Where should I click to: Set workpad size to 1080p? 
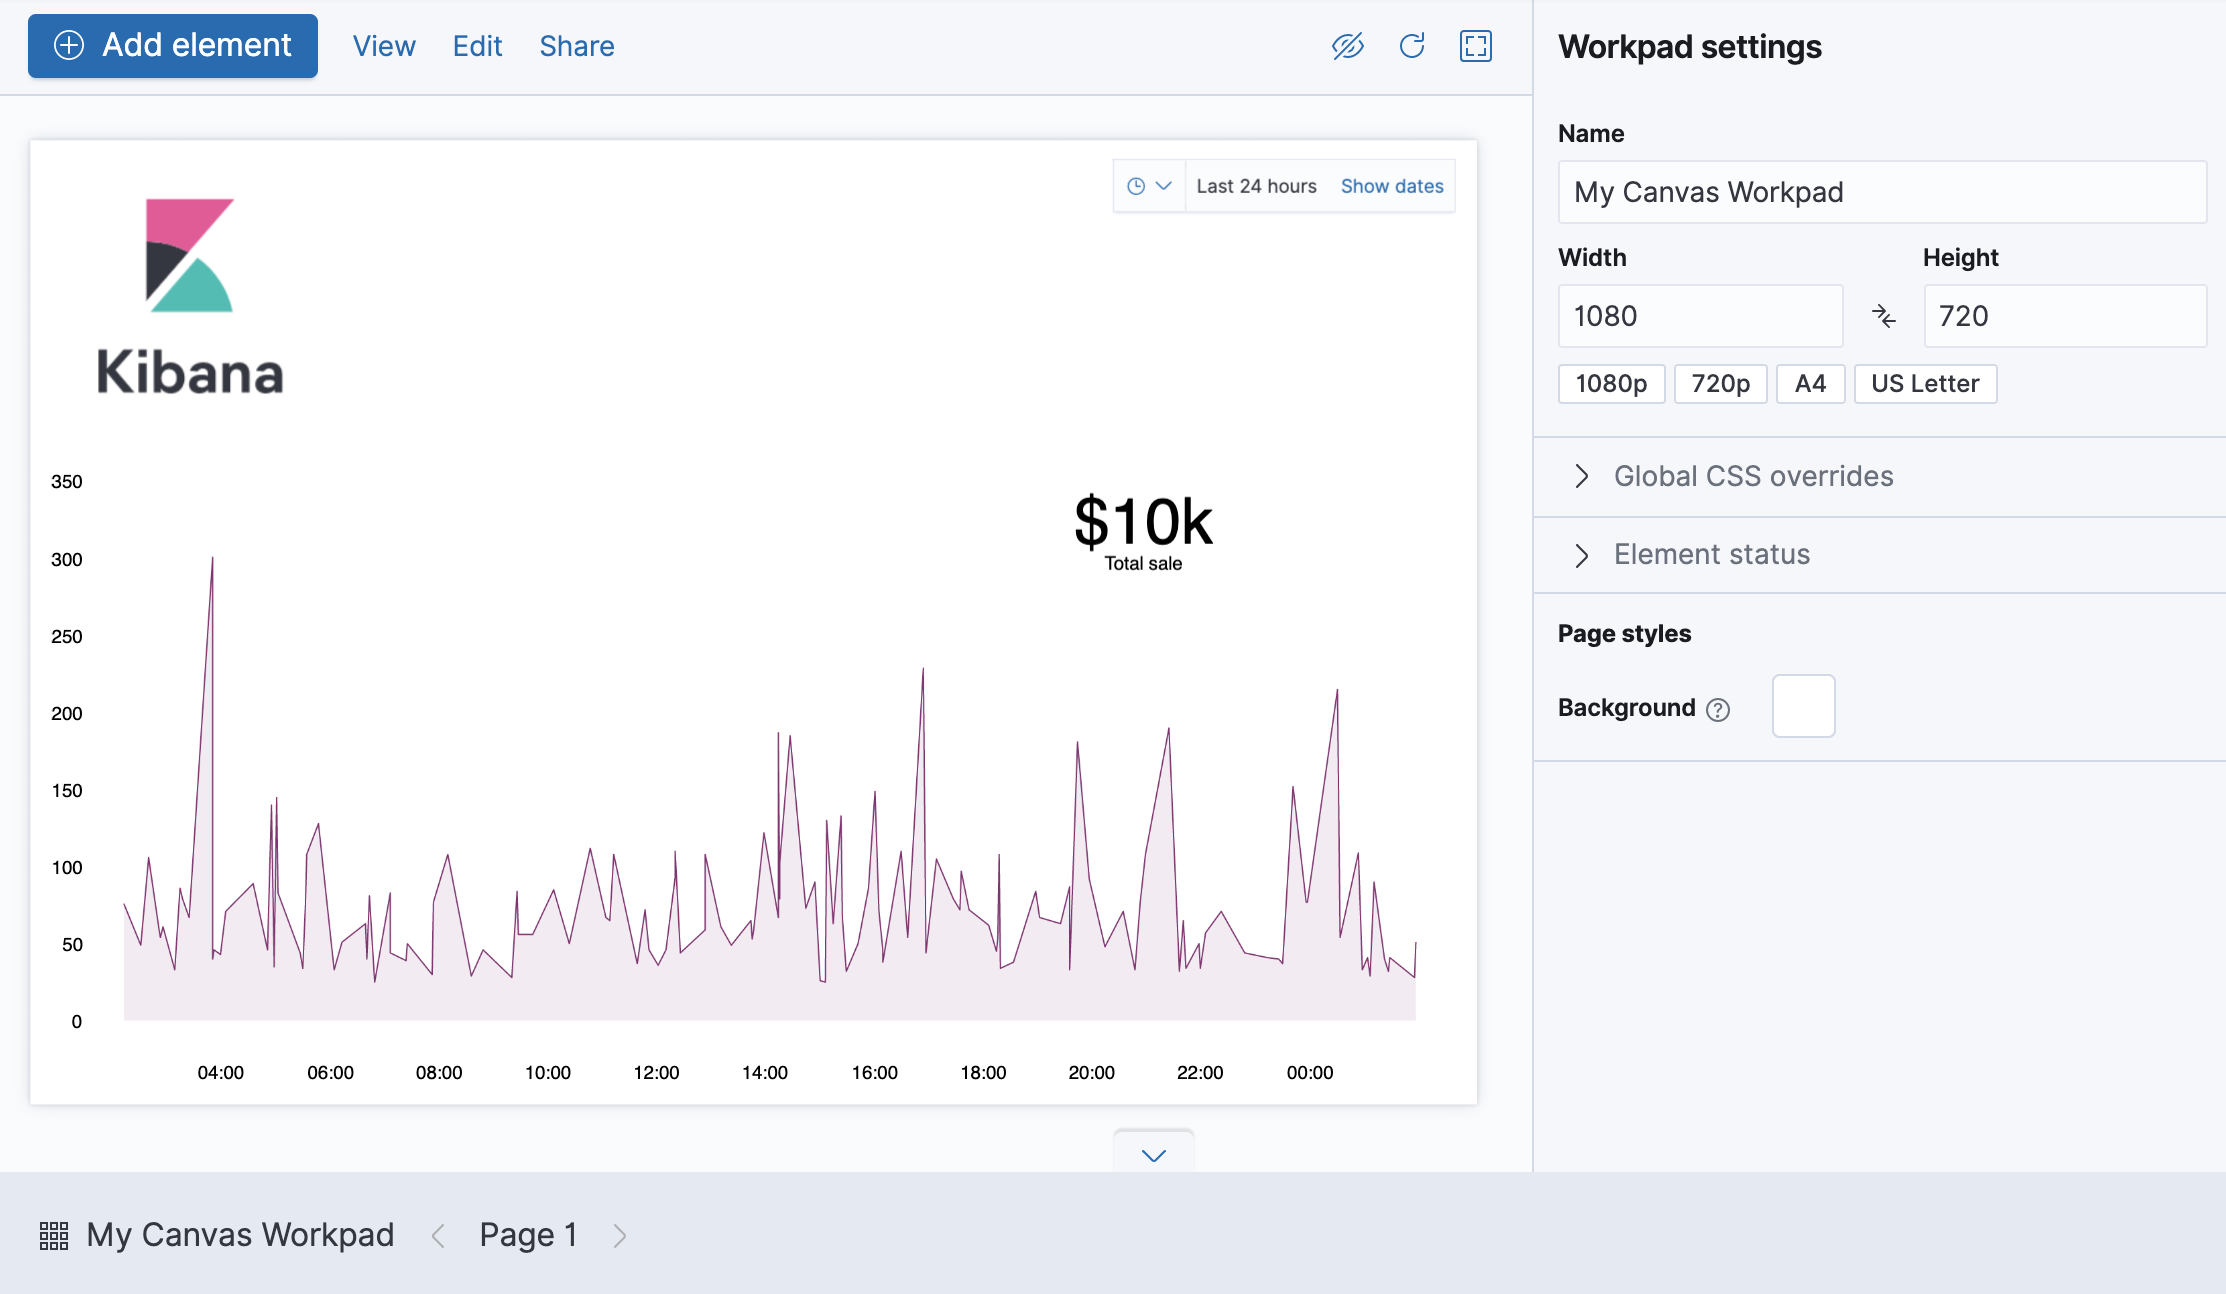1610,383
